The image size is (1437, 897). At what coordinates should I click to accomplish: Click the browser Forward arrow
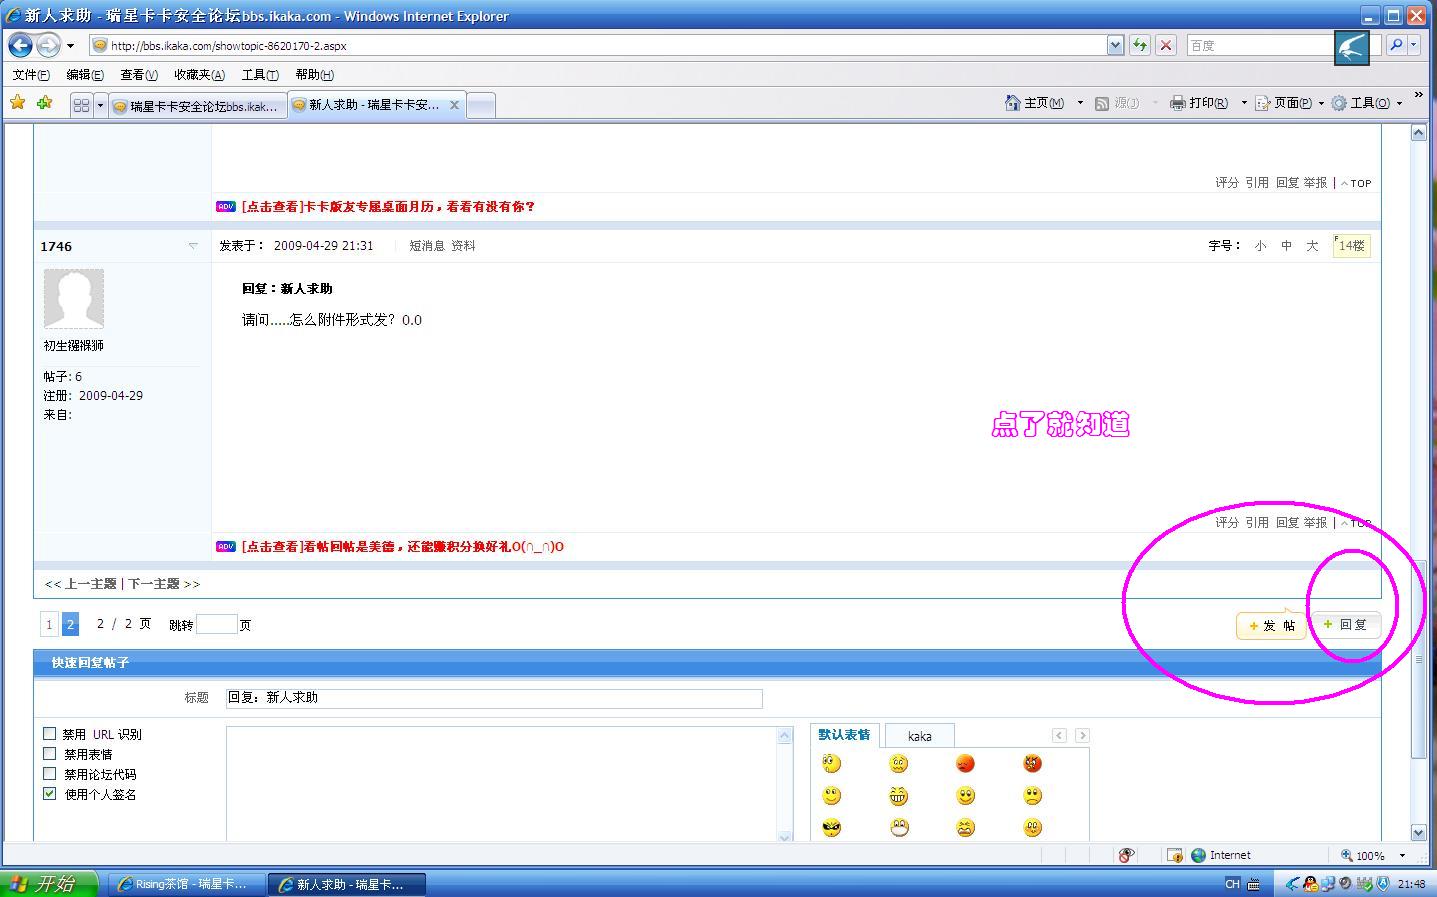(x=47, y=45)
